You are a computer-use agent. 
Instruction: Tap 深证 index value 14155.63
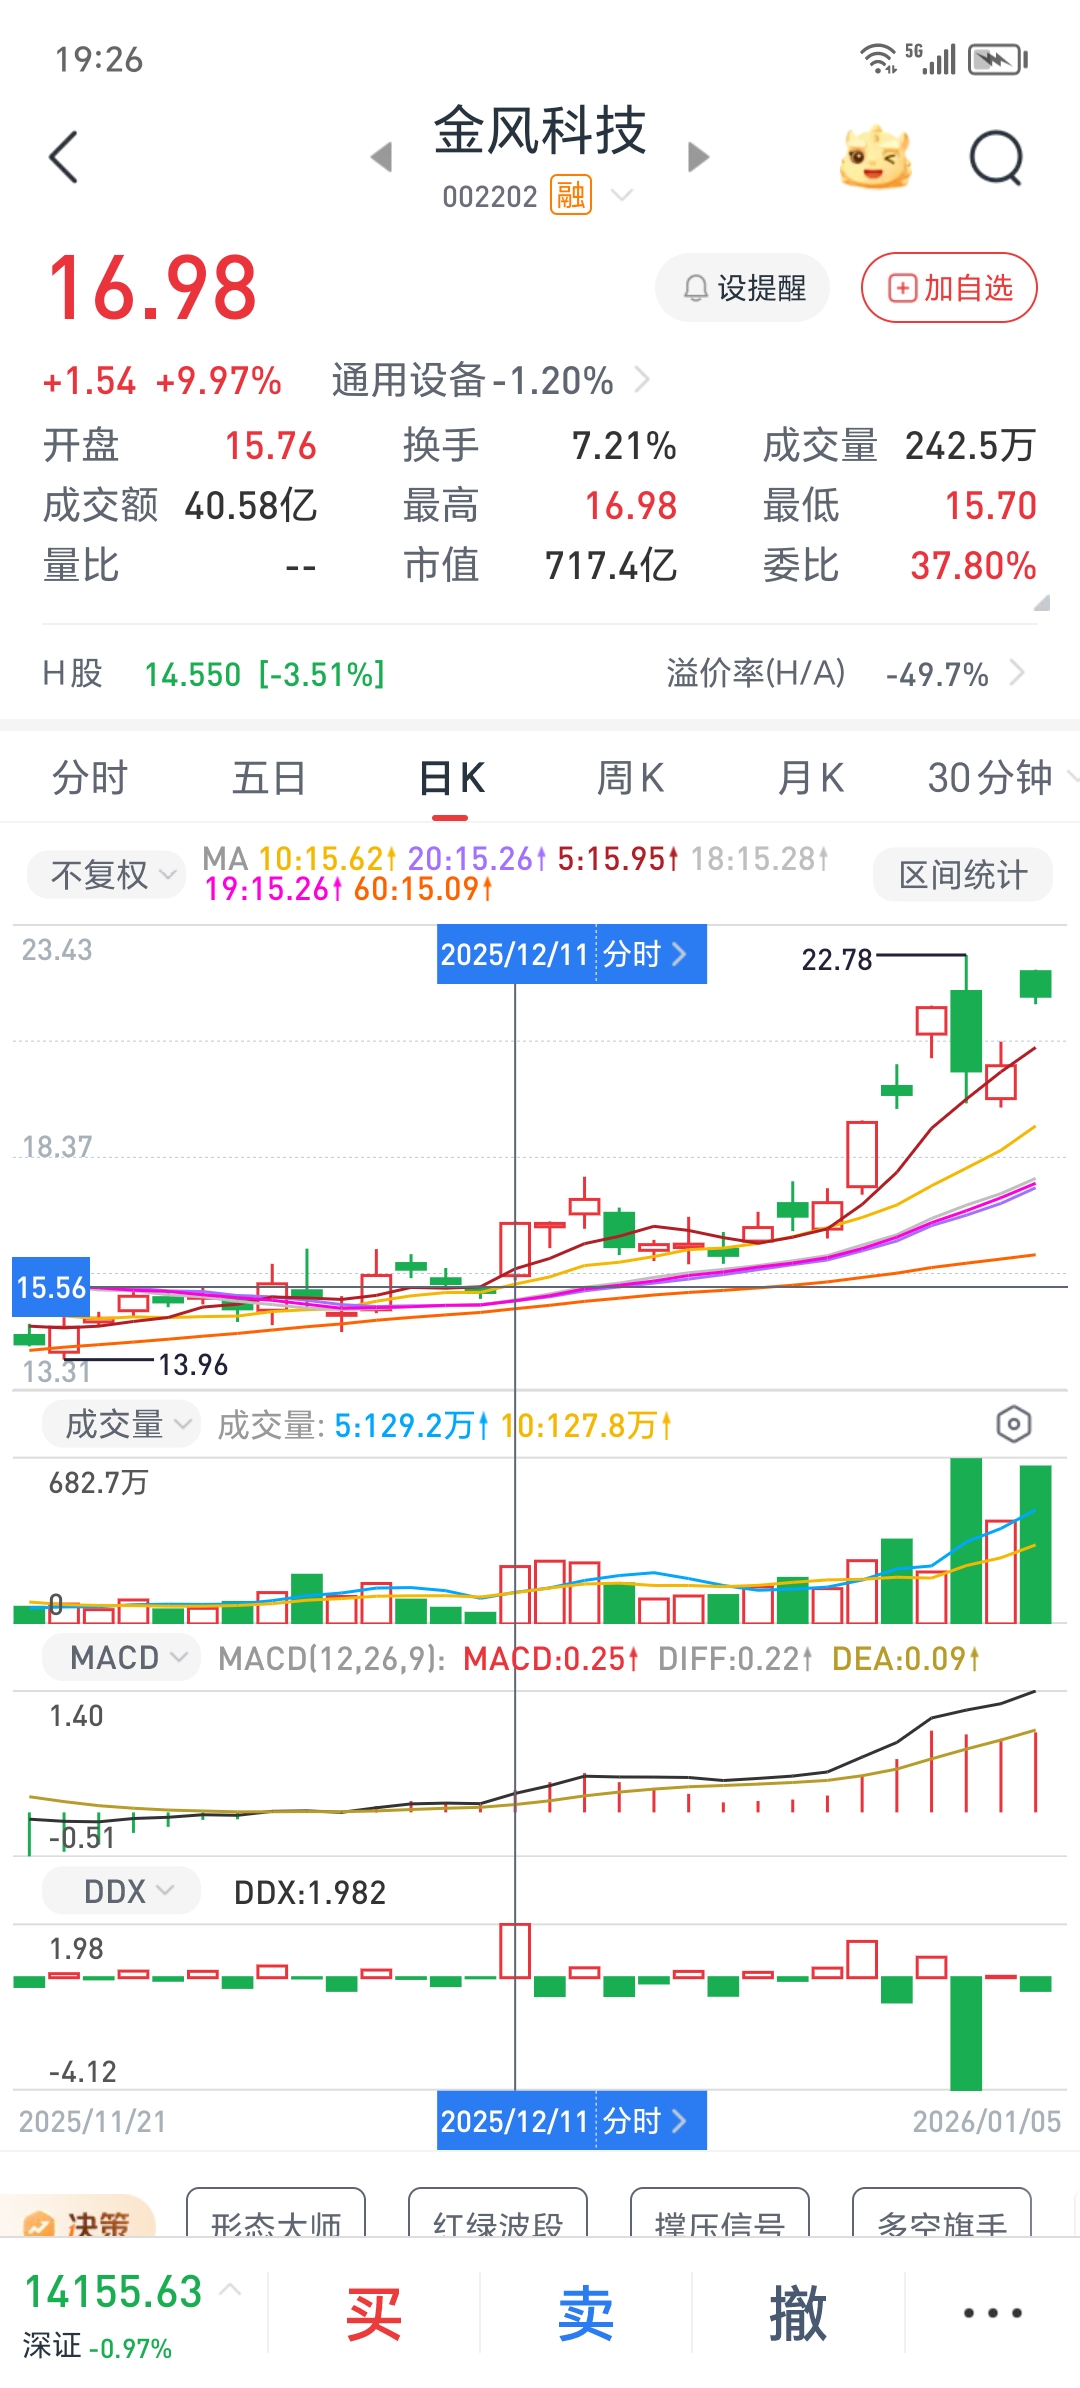point(113,2292)
